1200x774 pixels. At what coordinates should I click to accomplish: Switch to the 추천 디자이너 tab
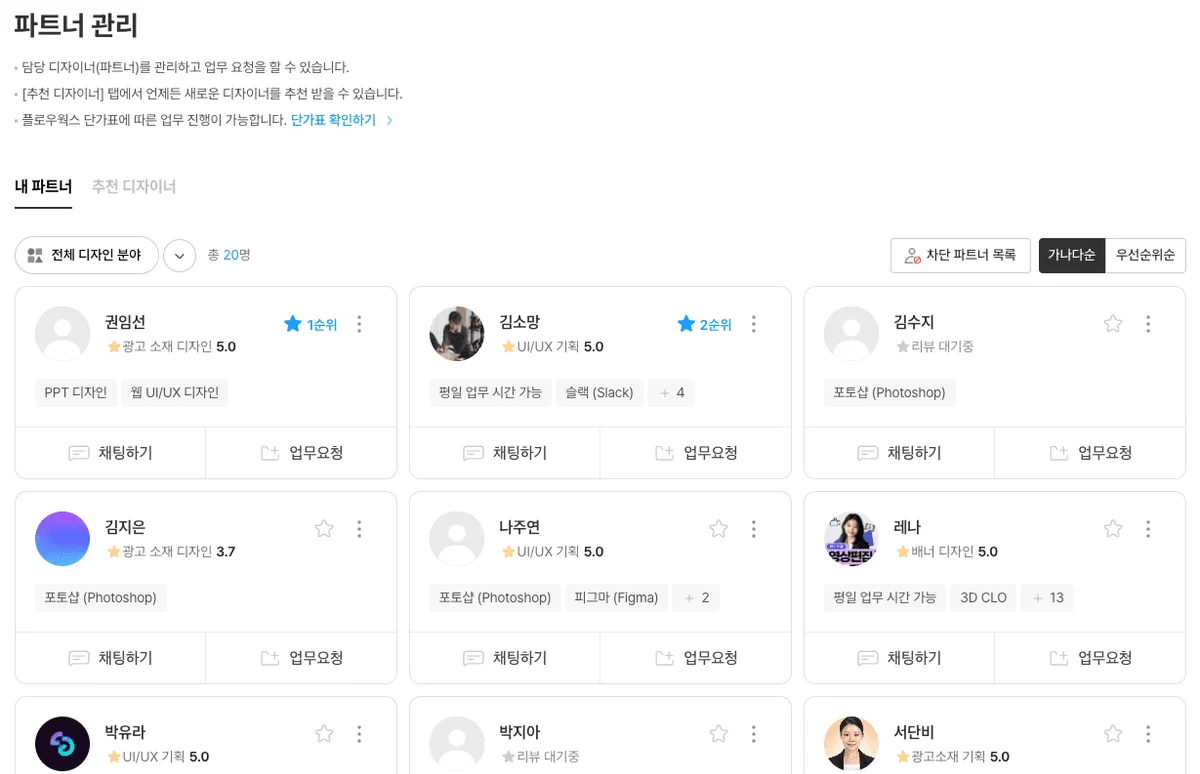tap(133, 186)
